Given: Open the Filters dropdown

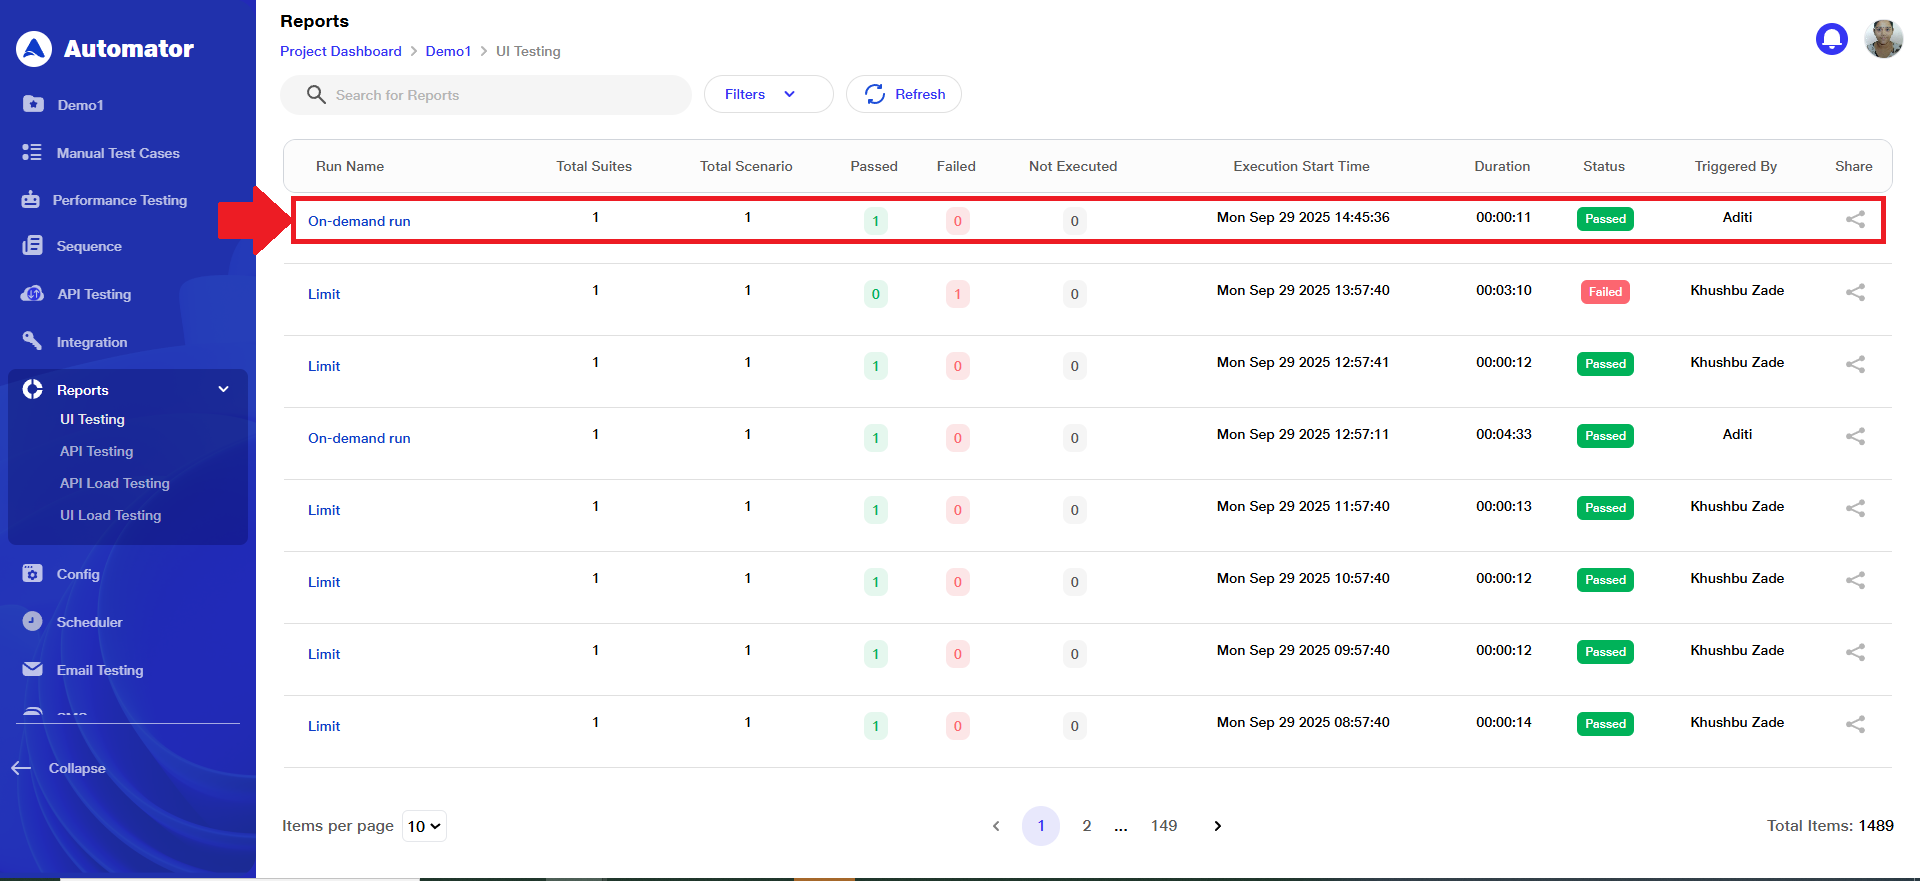Looking at the screenshot, I should point(768,94).
